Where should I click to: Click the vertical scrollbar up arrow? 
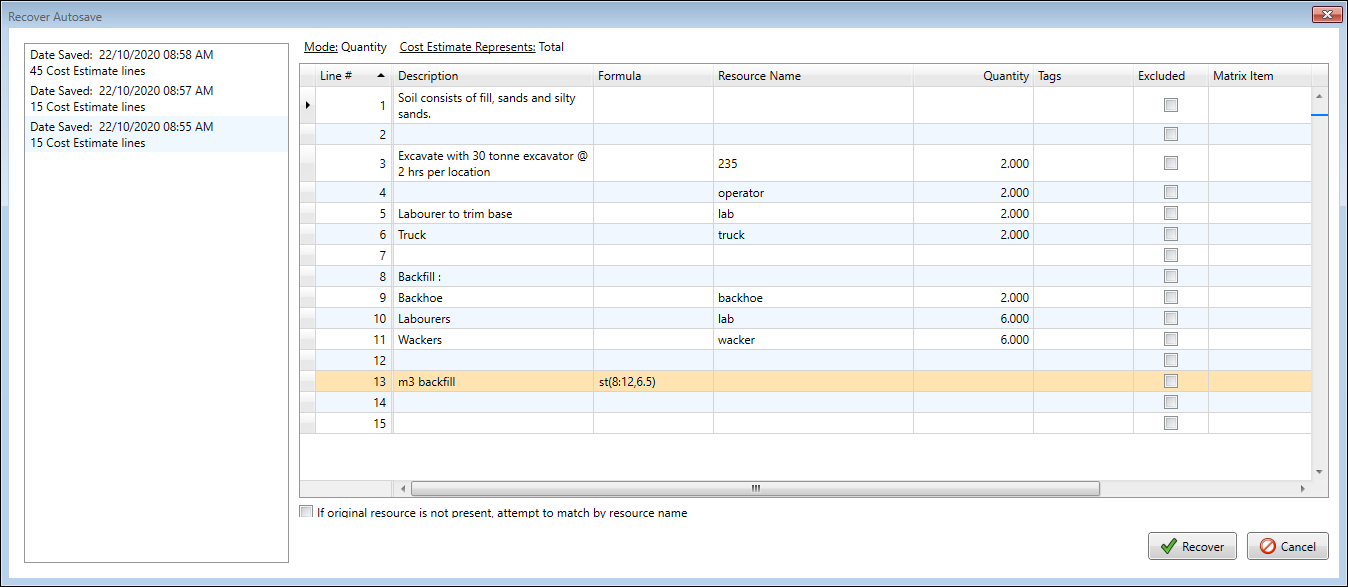tap(1319, 96)
